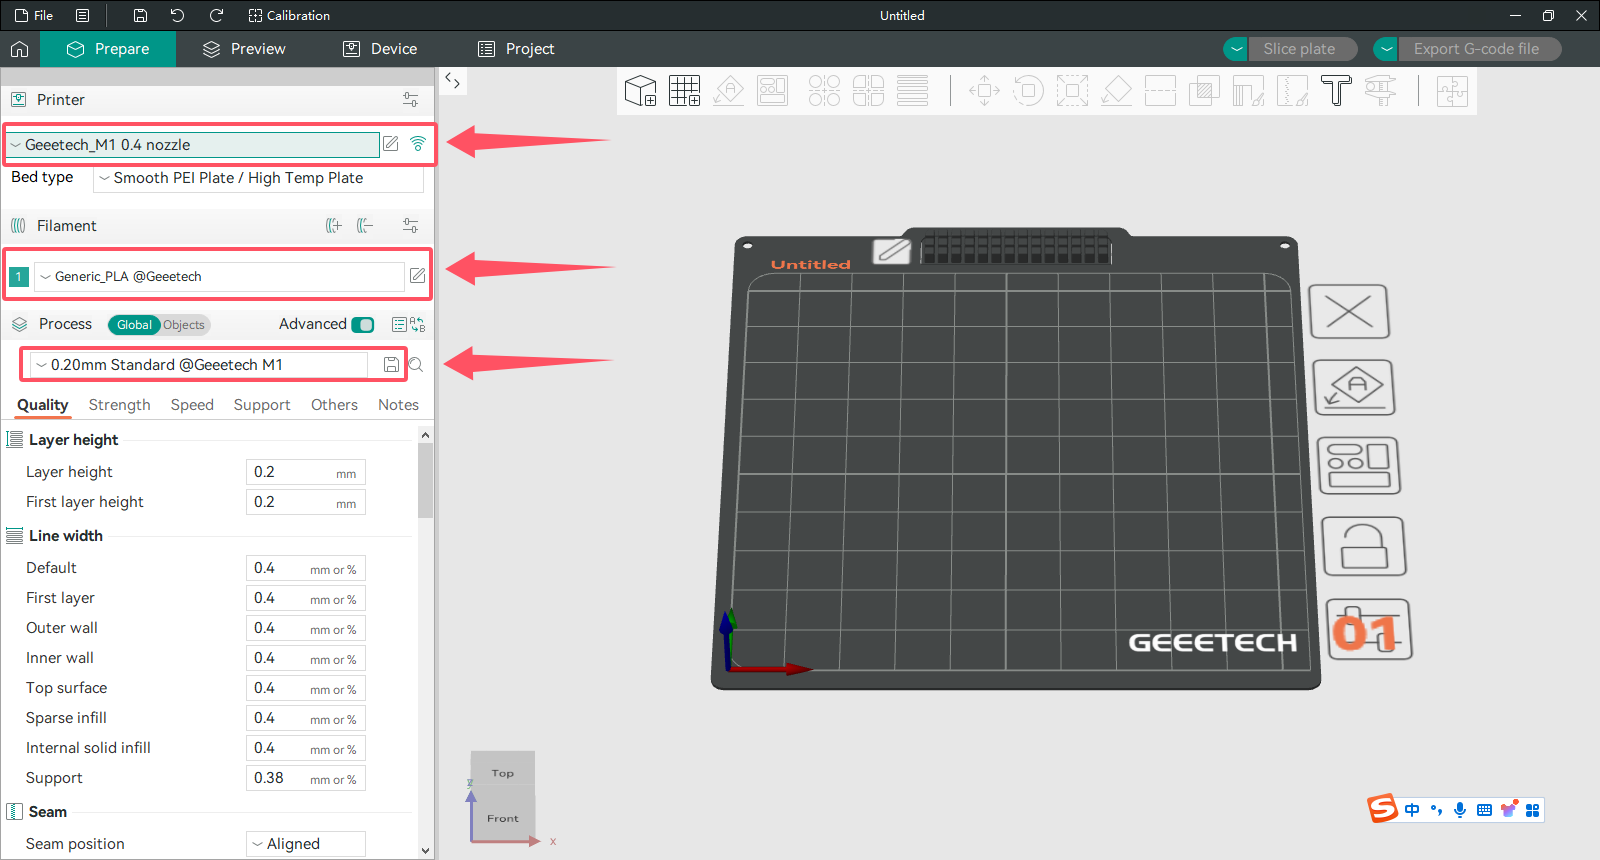
Task: Select the Cut tool
Action: [x=1160, y=91]
